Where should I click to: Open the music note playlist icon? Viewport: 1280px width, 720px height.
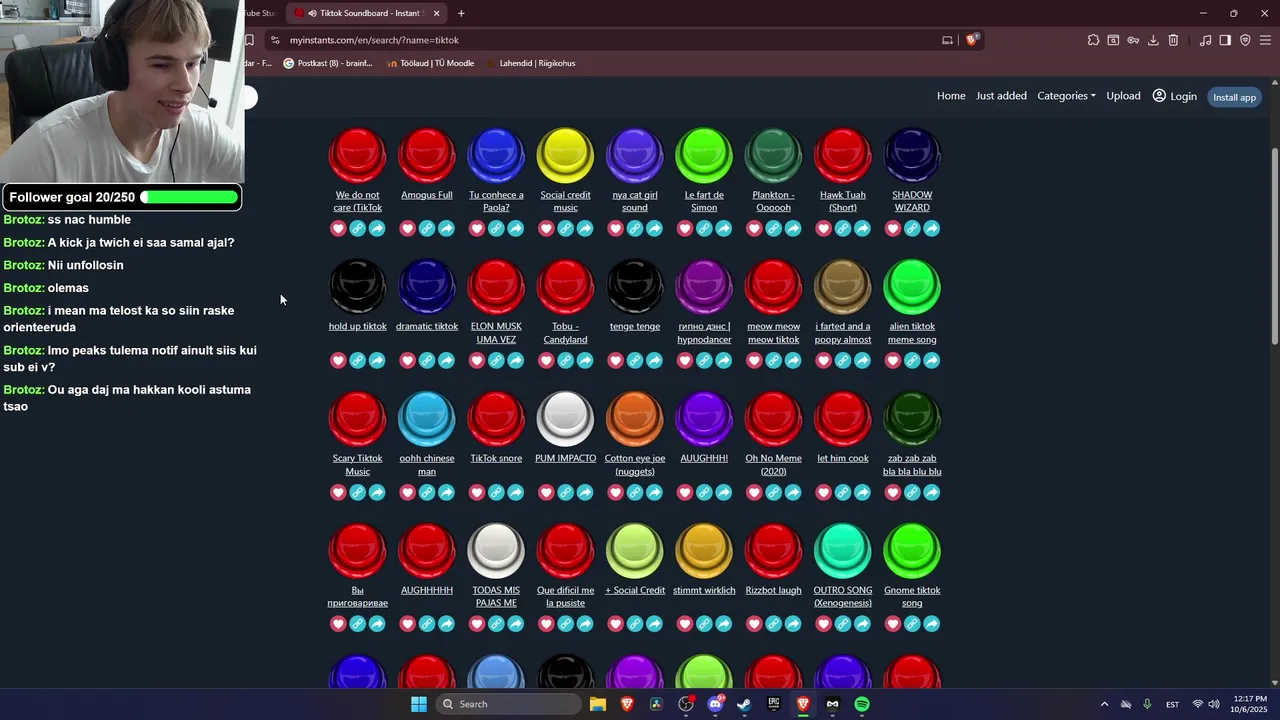pos(1205,40)
